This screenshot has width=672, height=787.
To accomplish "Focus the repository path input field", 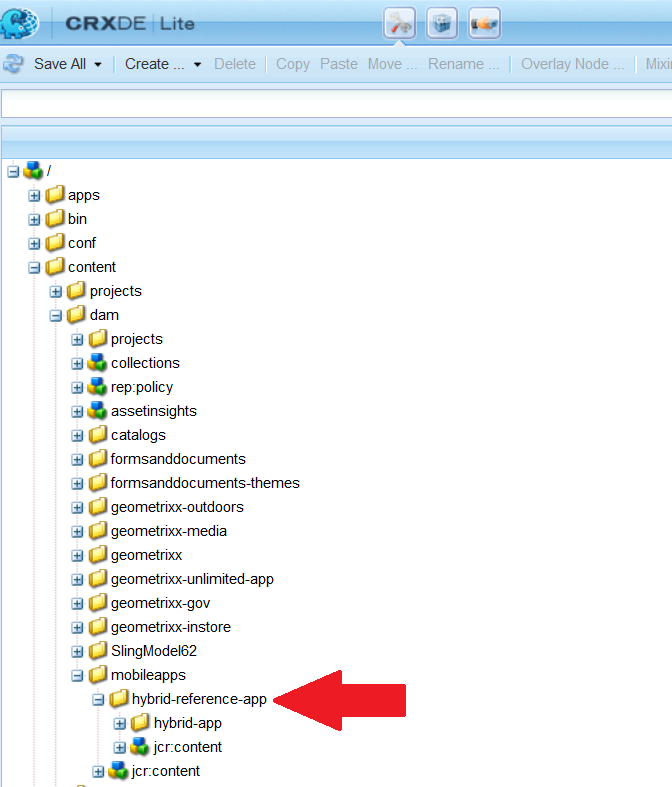I will [336, 104].
